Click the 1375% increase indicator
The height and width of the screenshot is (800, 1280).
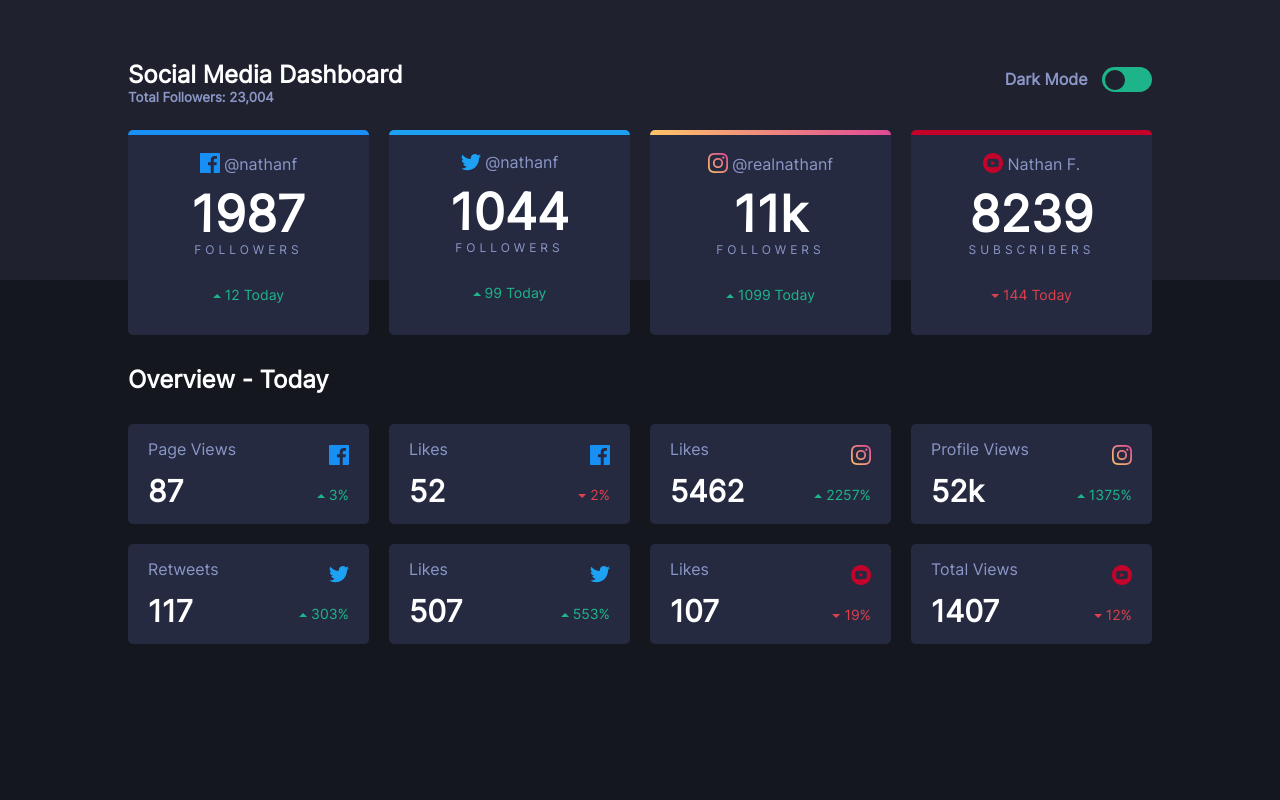(x=1104, y=495)
